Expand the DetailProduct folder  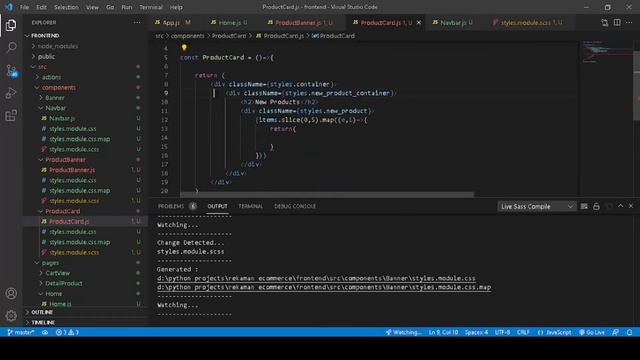click(85, 283)
